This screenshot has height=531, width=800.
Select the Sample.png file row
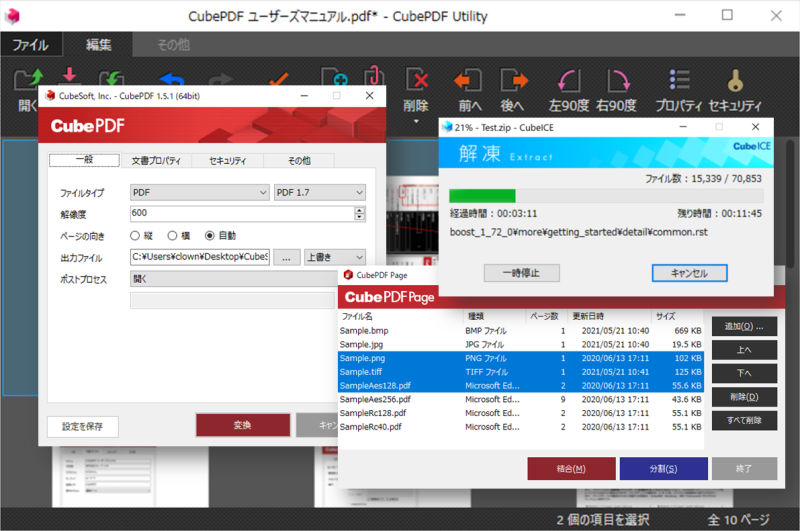[520, 358]
